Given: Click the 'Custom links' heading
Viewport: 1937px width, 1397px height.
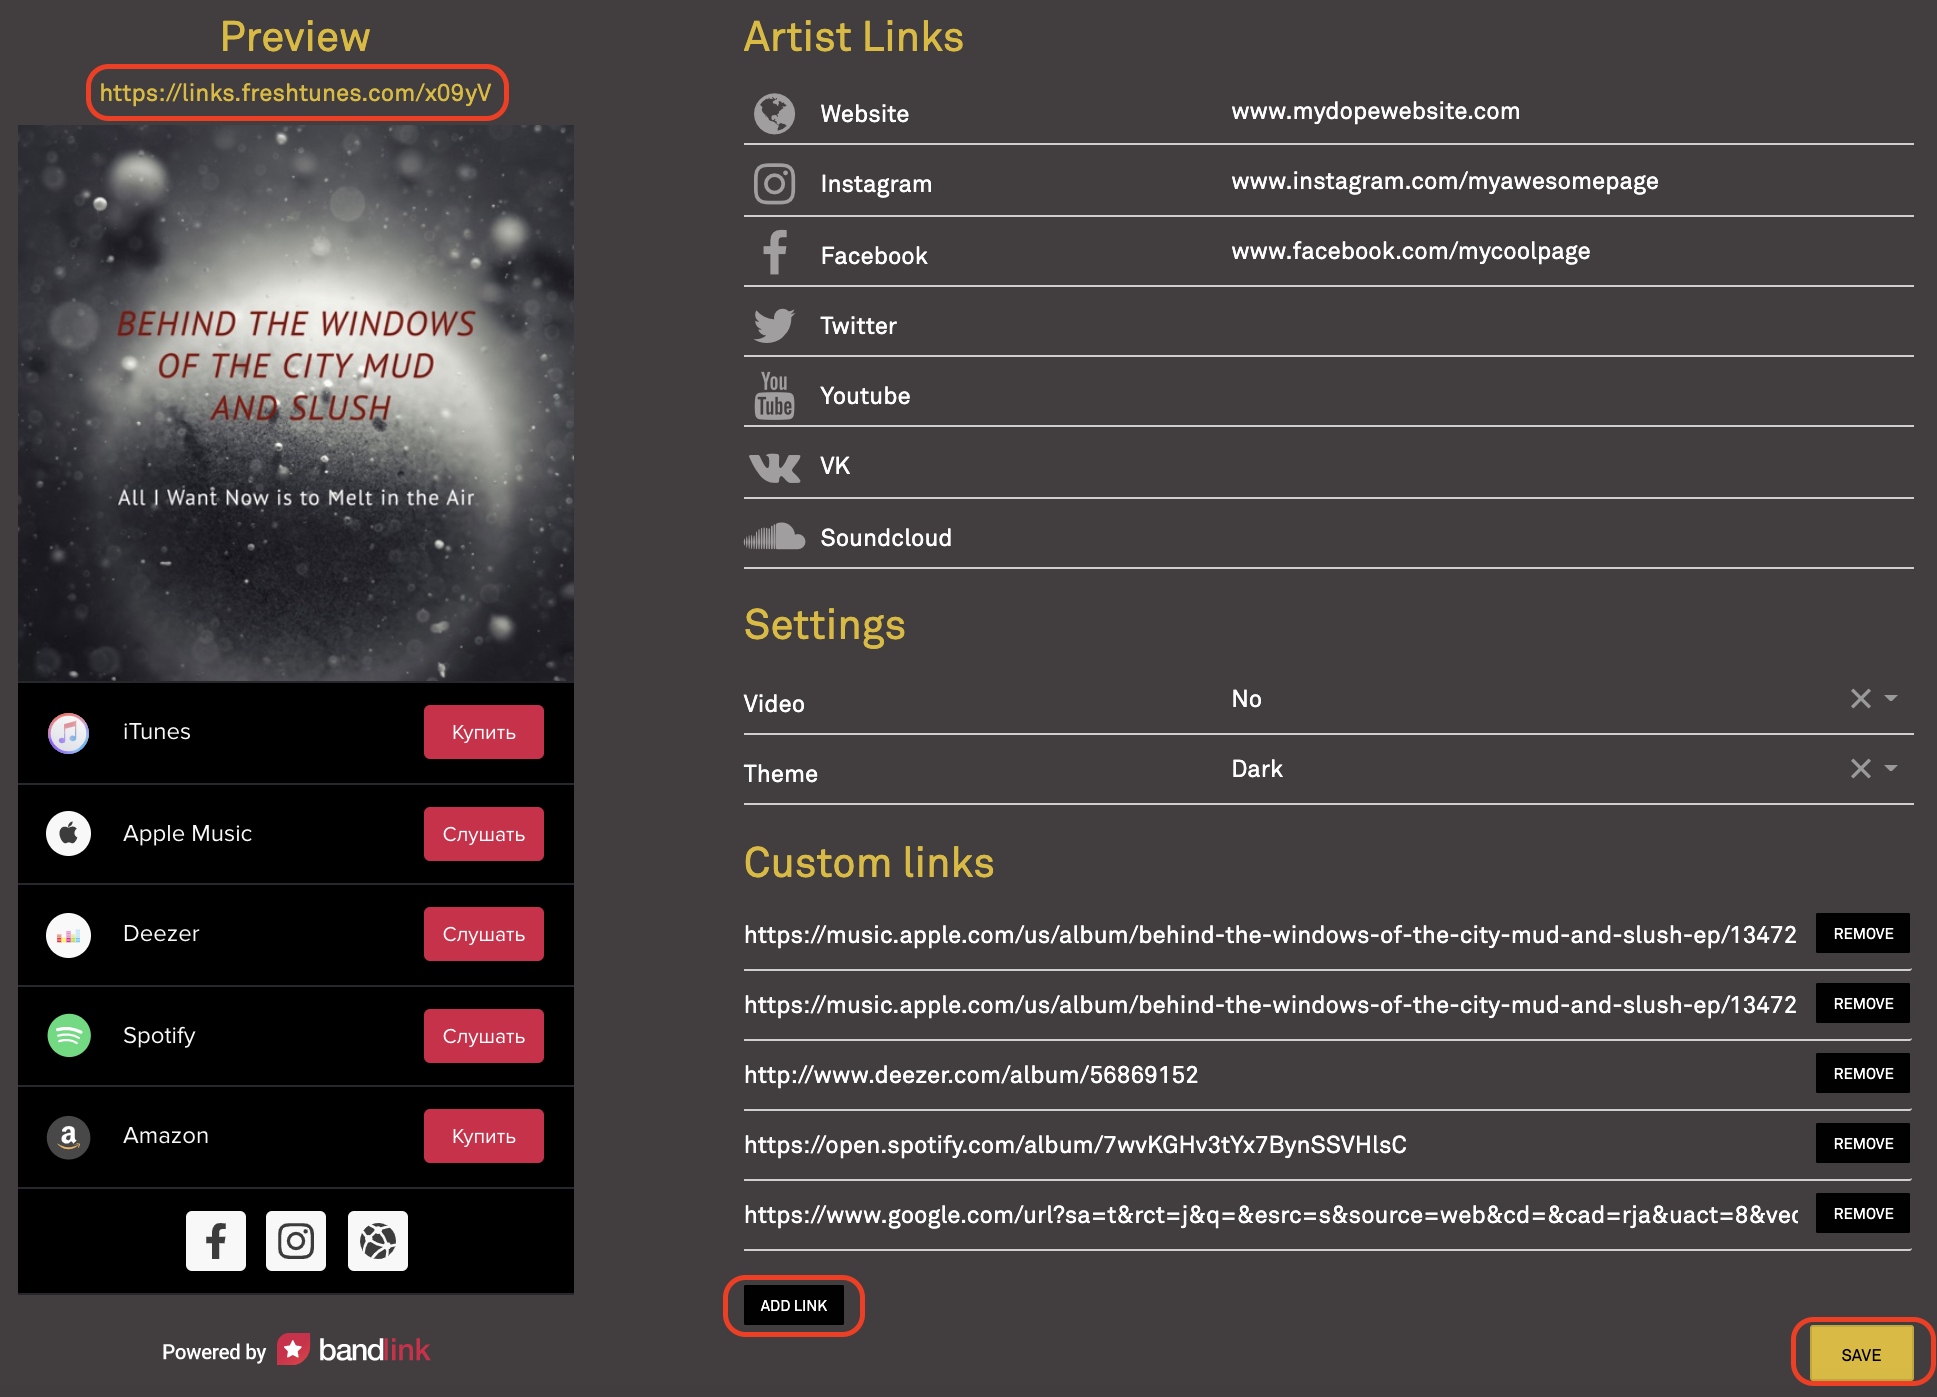Looking at the screenshot, I should (x=869, y=862).
